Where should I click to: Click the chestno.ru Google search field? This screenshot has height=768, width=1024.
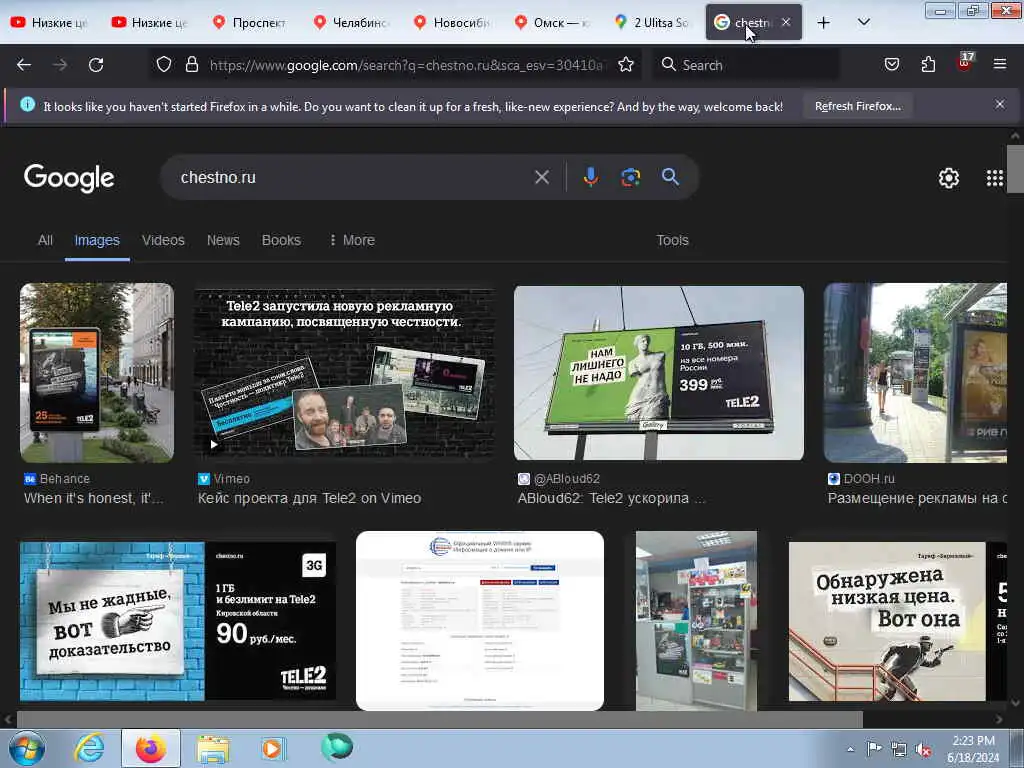click(x=353, y=177)
